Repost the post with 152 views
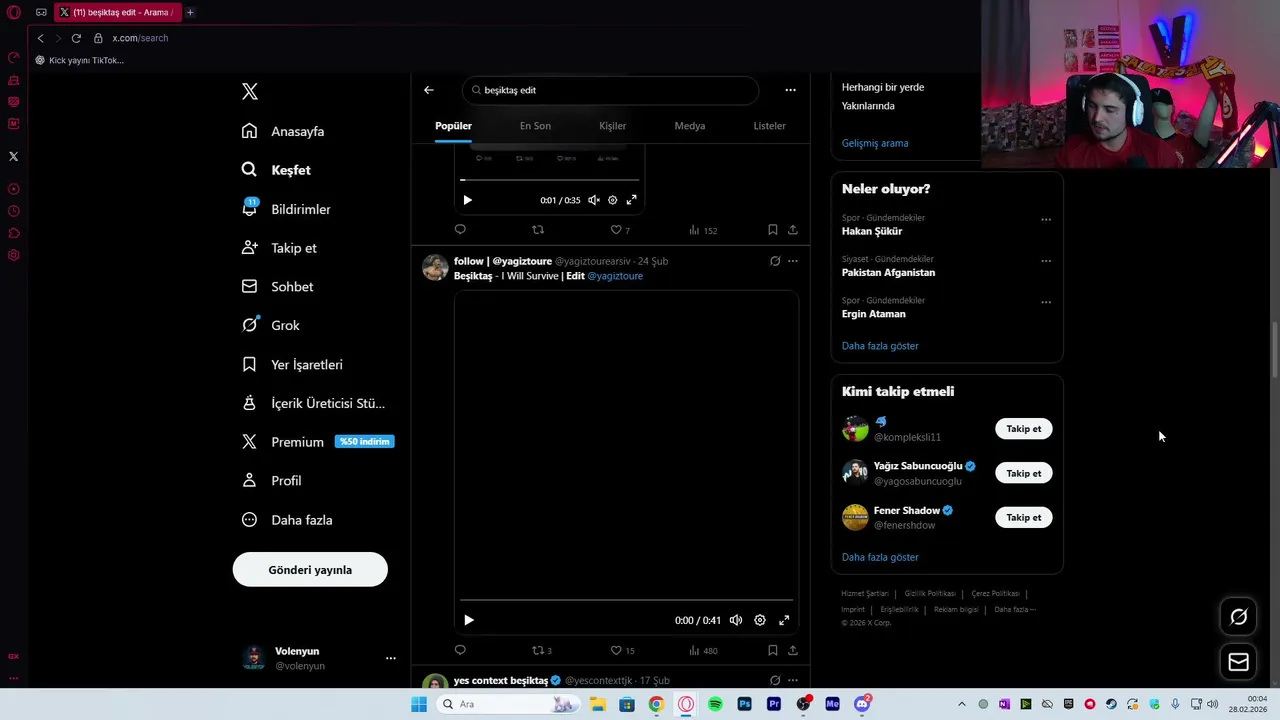Screen dimensions: 1280x720 click(x=538, y=230)
